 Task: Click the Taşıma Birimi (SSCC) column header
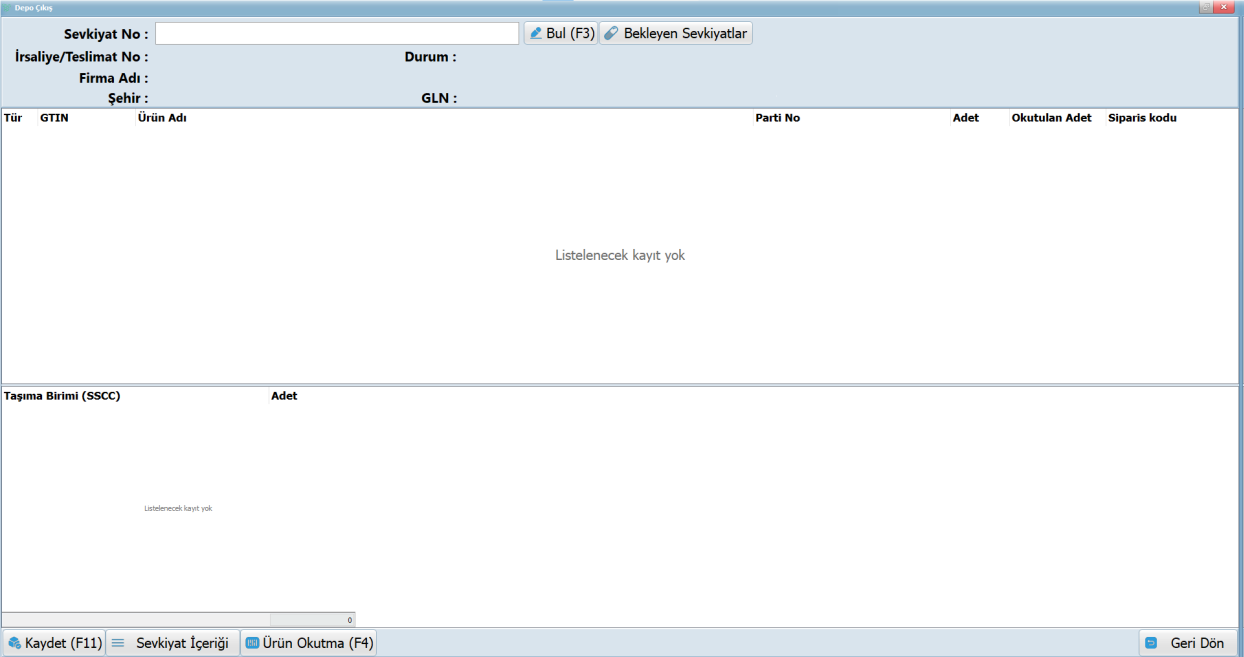pos(62,396)
